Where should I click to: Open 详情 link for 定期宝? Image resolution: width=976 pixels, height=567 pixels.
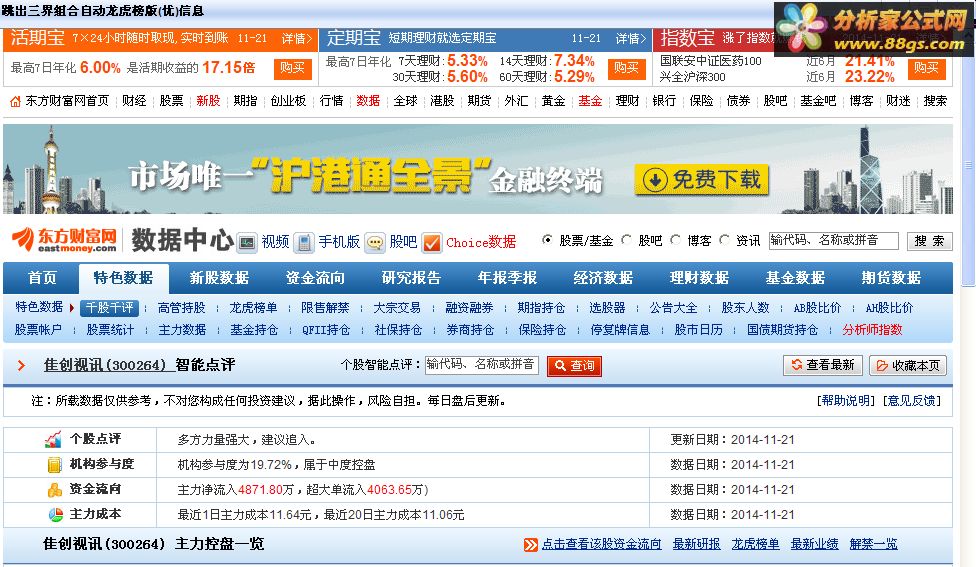(631, 39)
